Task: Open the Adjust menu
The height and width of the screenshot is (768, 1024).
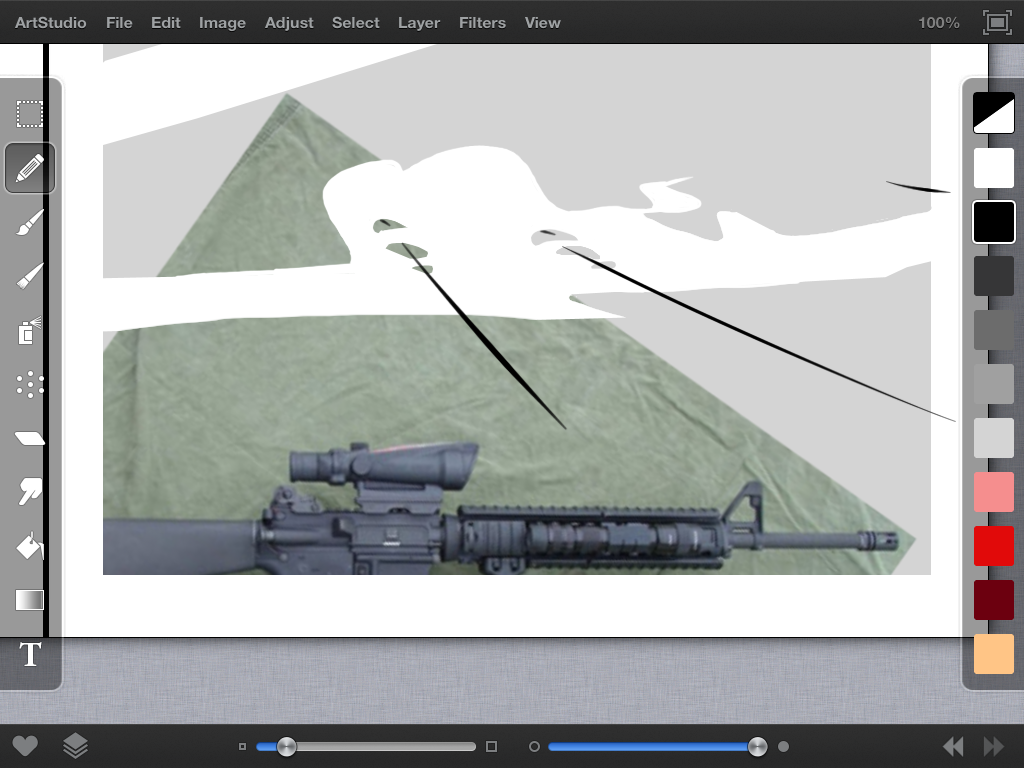Action: [289, 23]
